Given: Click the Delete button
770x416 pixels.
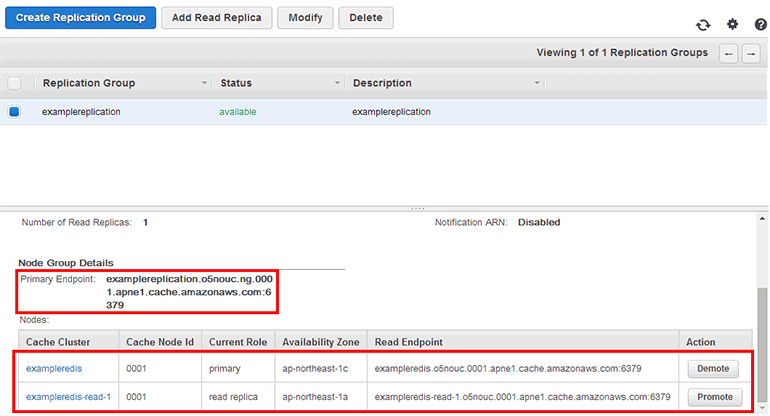Looking at the screenshot, I should (x=366, y=18).
